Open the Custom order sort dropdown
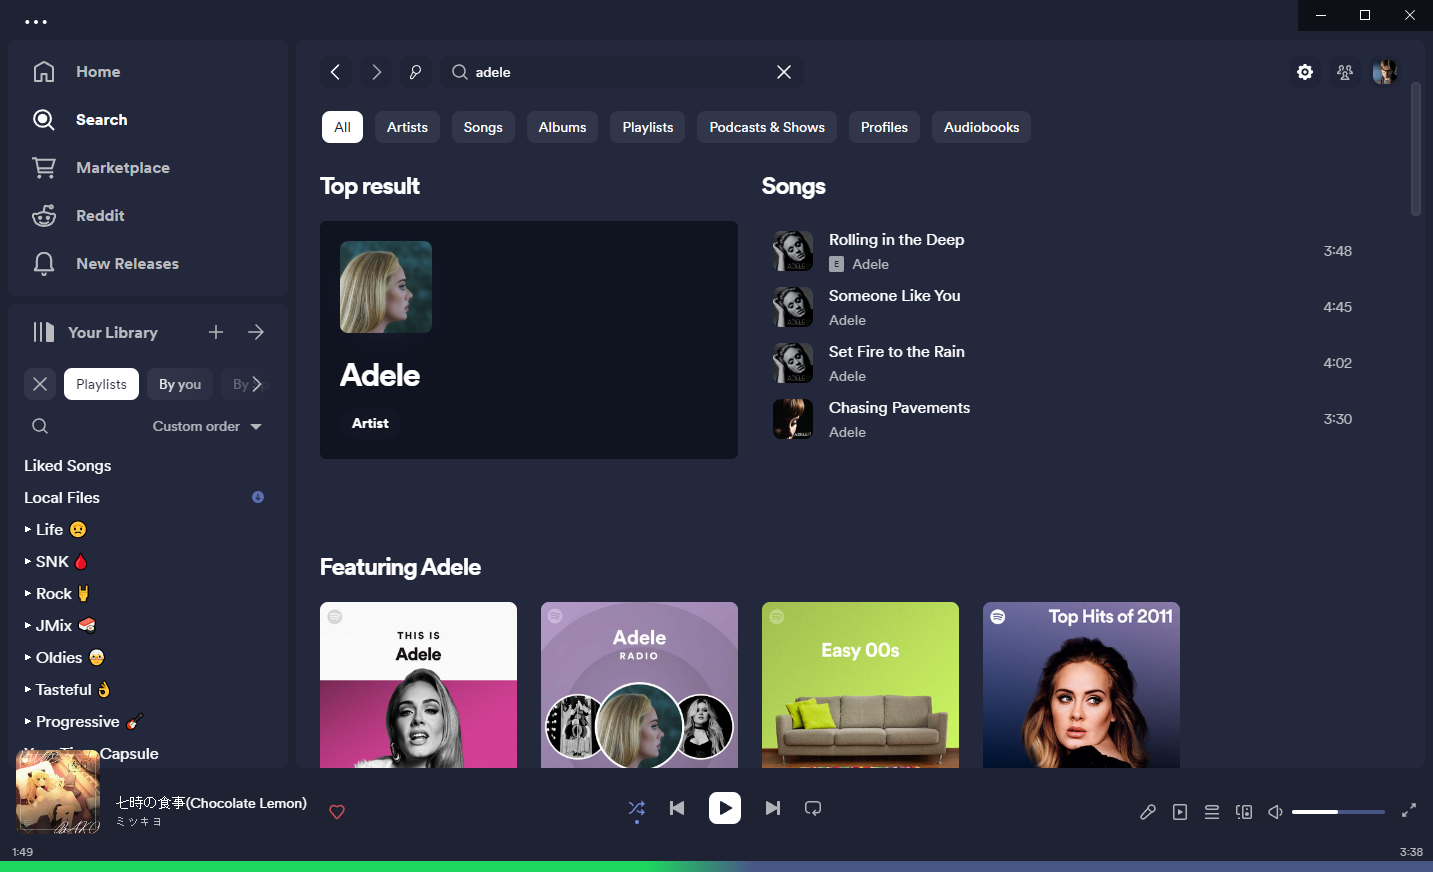Image resolution: width=1433 pixels, height=872 pixels. [x=207, y=426]
